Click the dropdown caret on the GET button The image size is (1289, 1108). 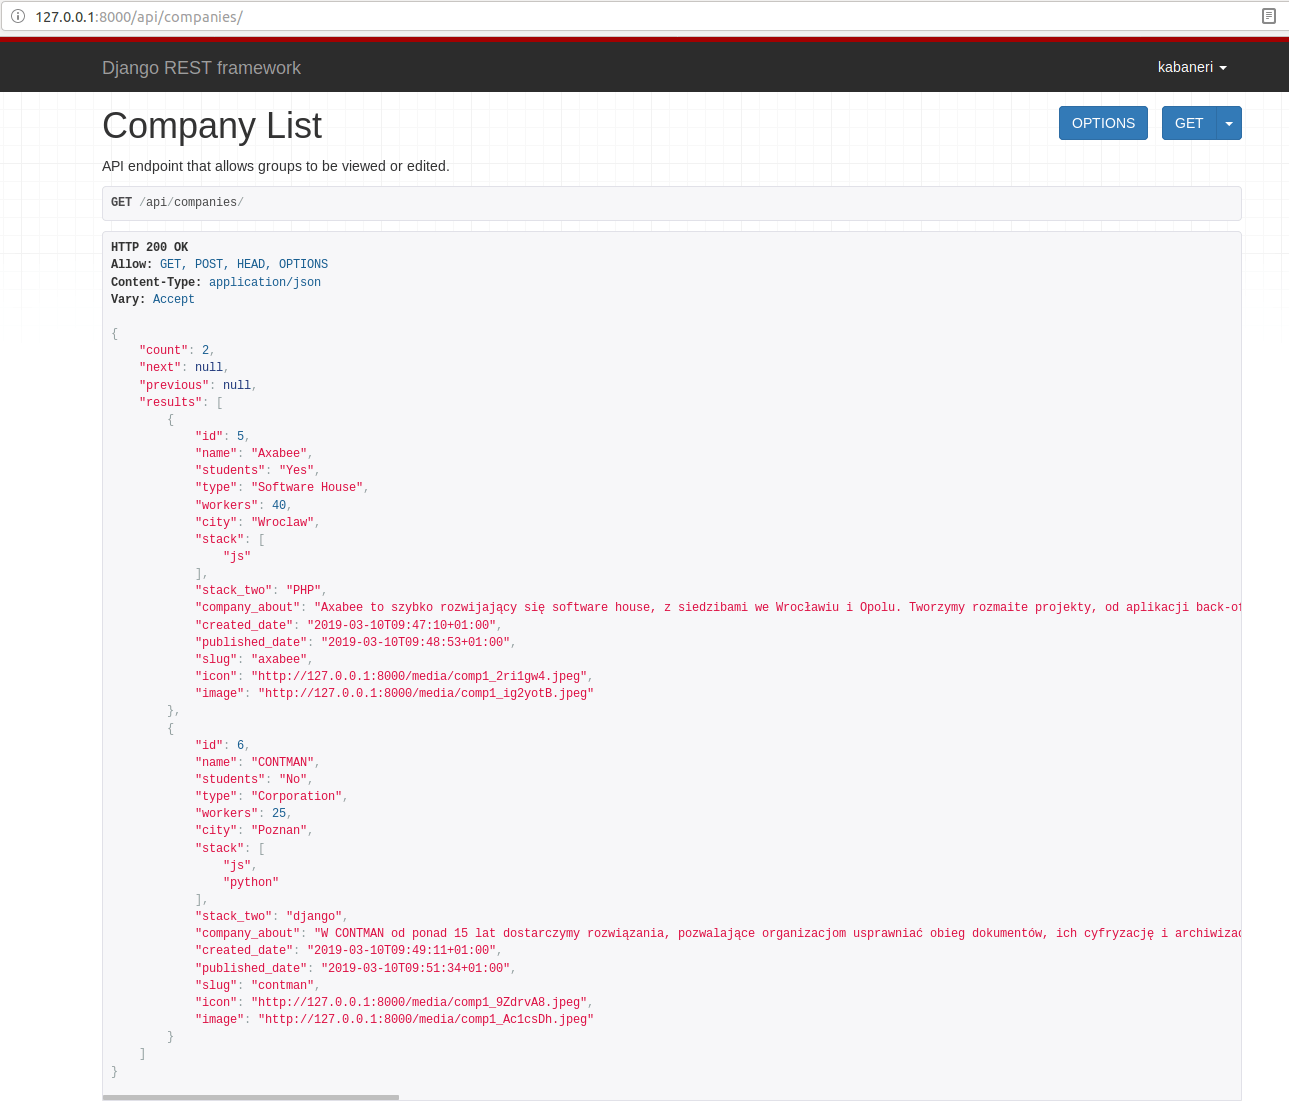pyautogui.click(x=1229, y=122)
